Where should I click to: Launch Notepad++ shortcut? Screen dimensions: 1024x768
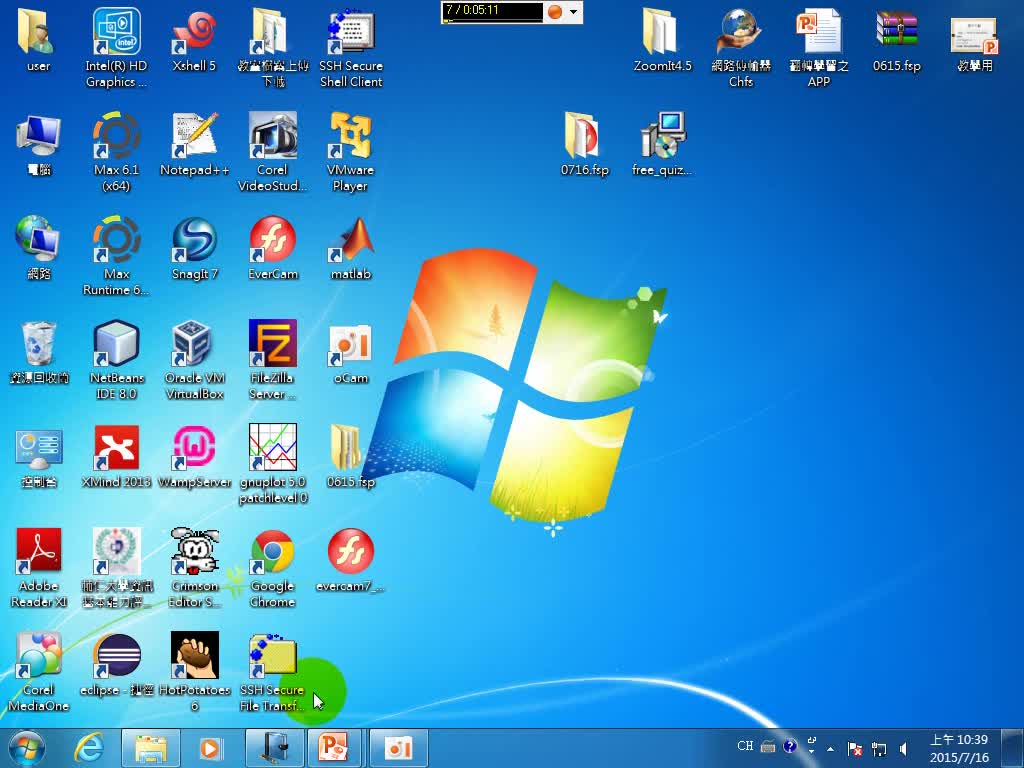[x=194, y=145]
